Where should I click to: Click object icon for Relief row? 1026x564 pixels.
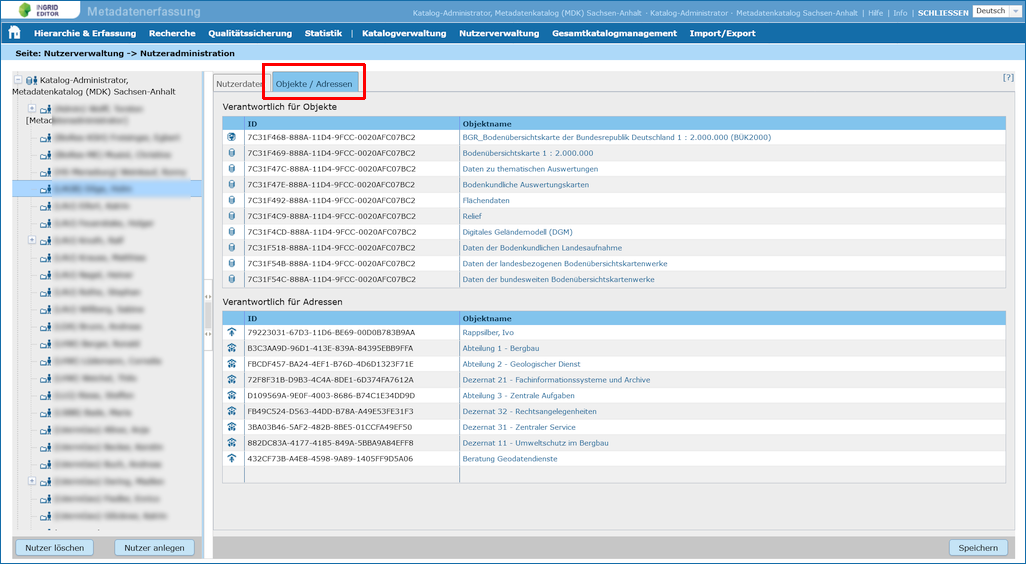pyautogui.click(x=232, y=216)
